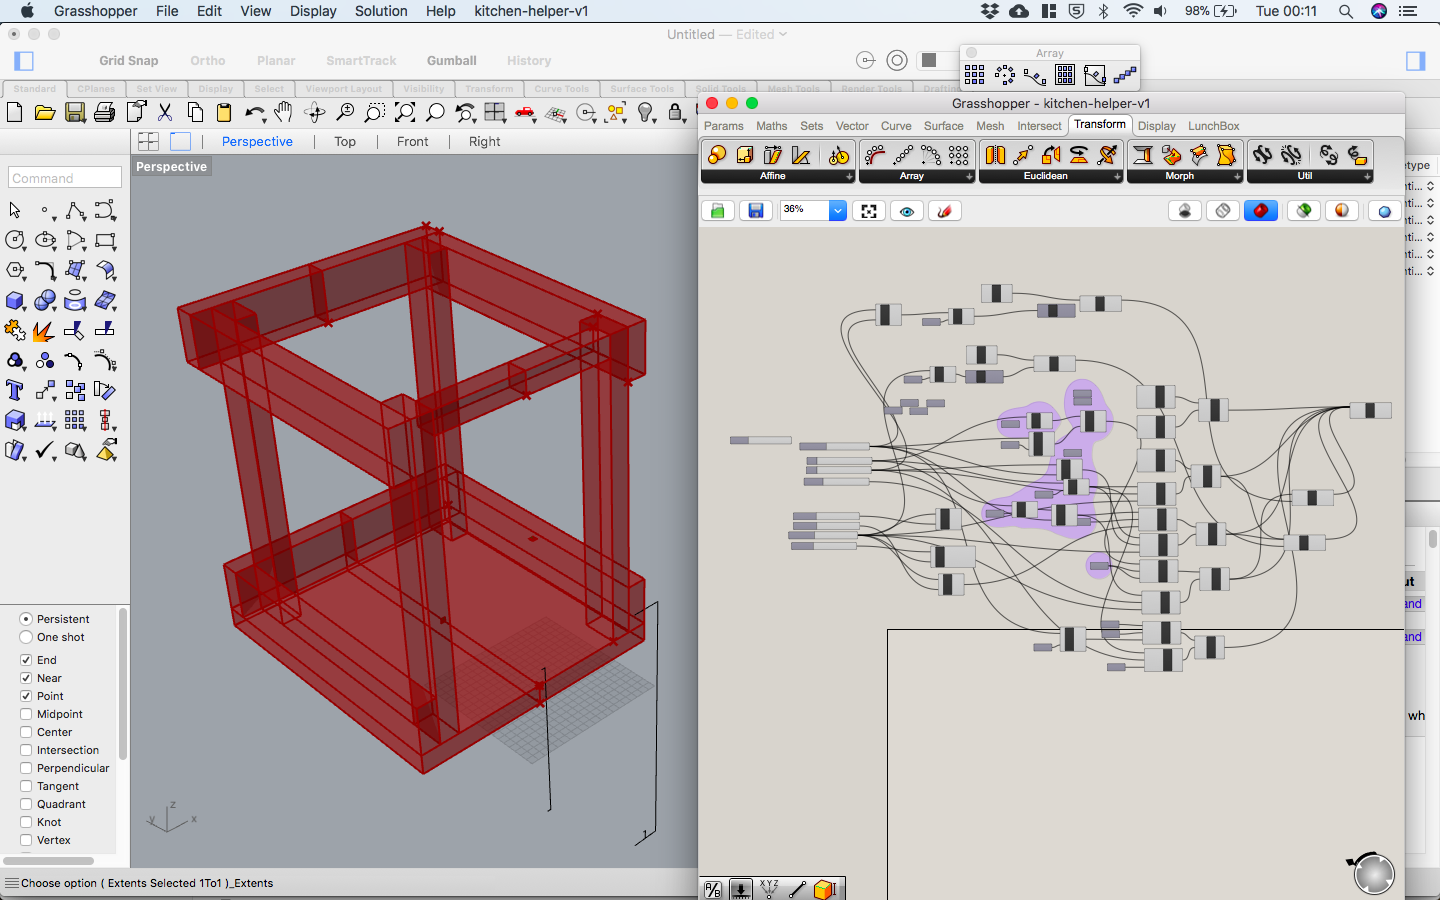Open the Solution menu

coord(381,11)
